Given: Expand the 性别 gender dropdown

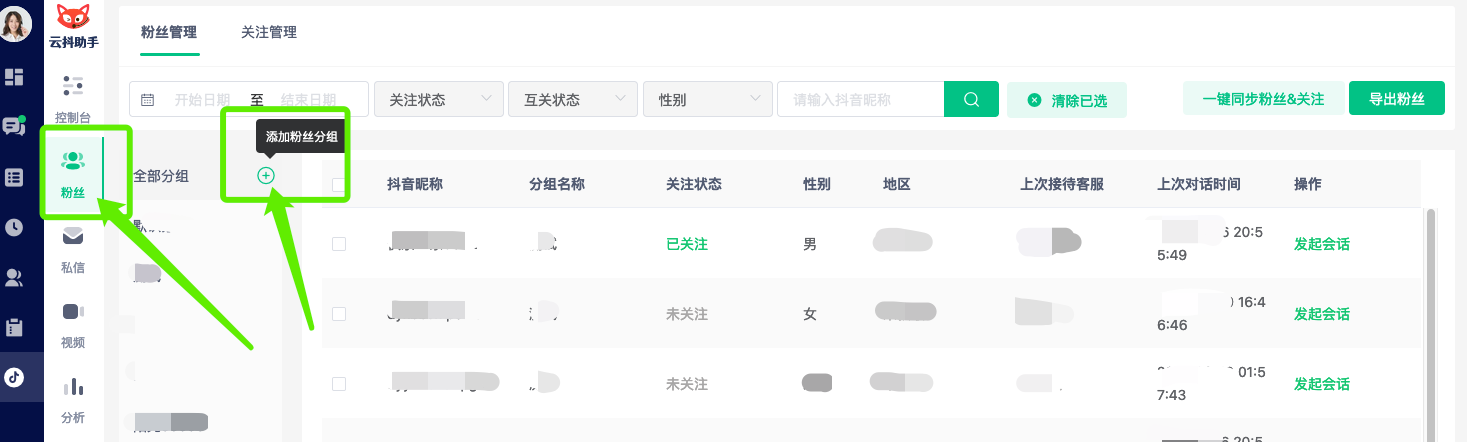Looking at the screenshot, I should pos(708,100).
